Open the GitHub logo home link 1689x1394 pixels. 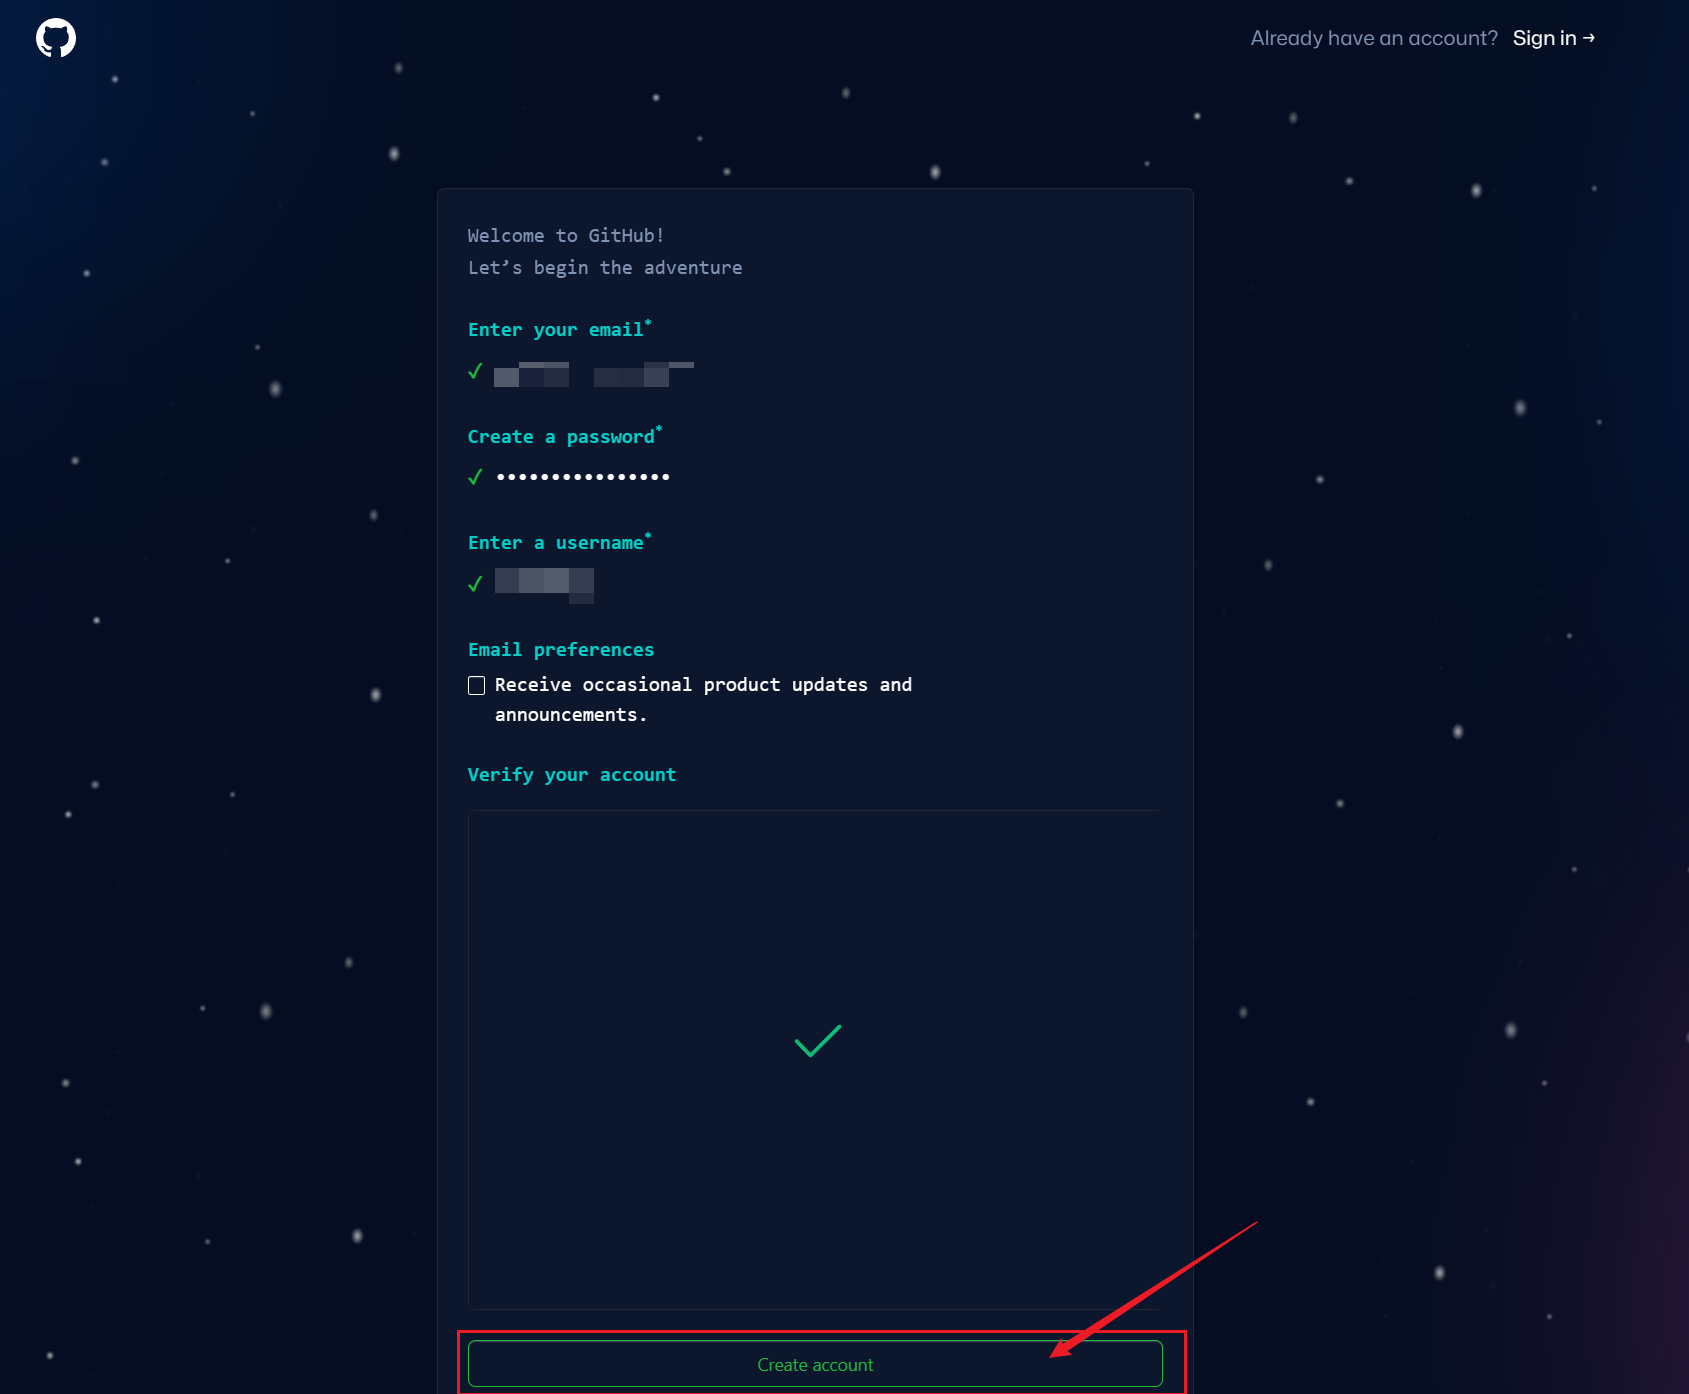coord(56,38)
